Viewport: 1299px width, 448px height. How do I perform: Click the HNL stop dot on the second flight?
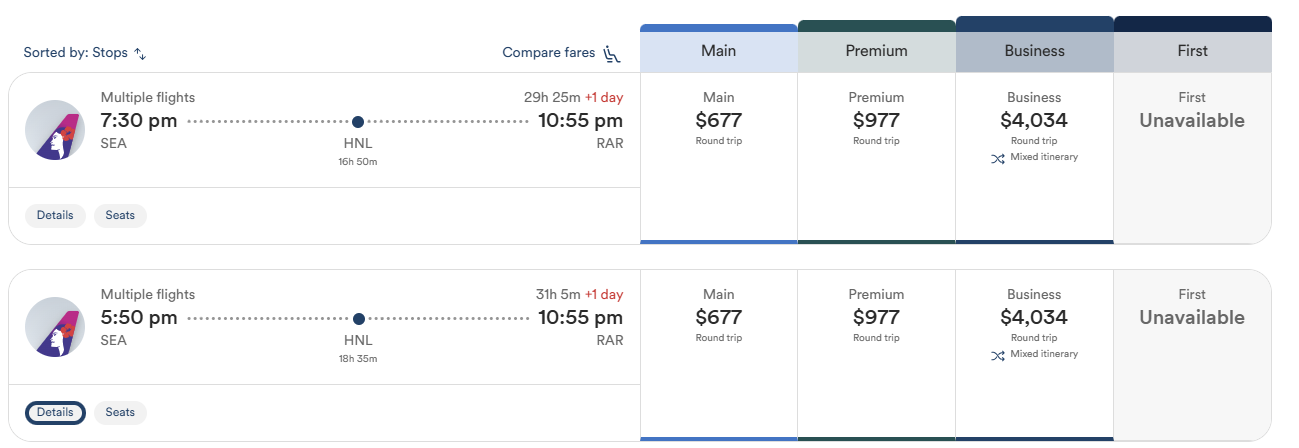358,319
